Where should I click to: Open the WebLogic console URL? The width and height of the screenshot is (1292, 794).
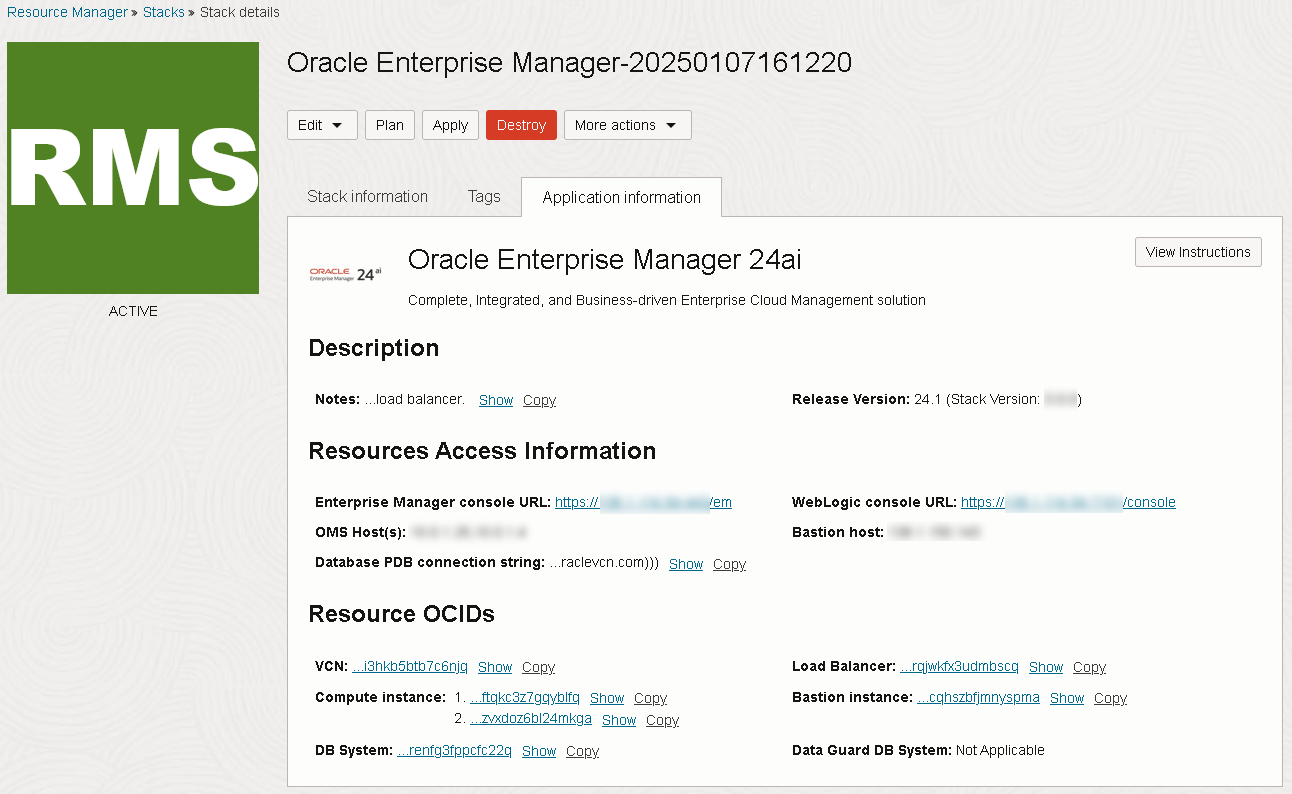pyautogui.click(x=1068, y=502)
